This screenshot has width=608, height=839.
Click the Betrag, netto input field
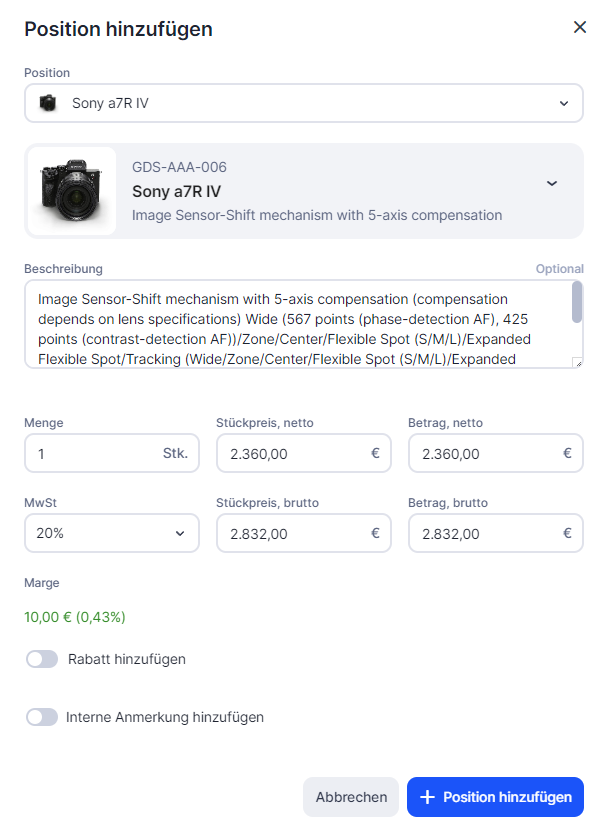[x=496, y=453]
